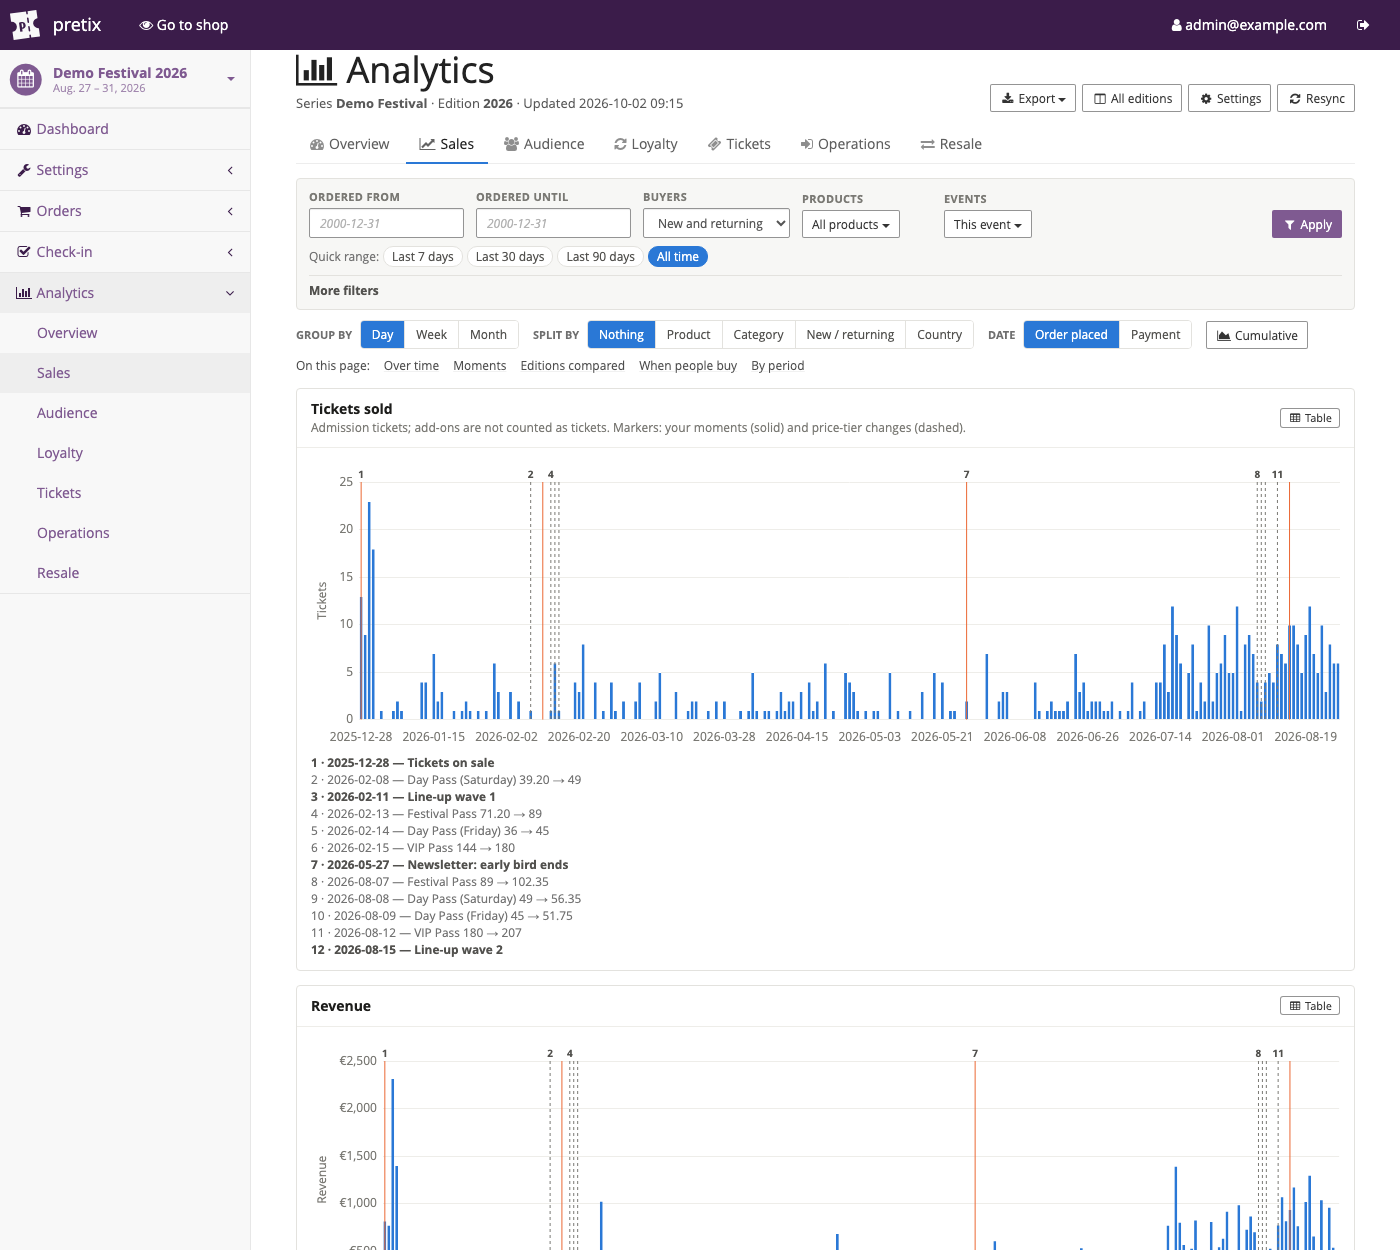Switch date basis to Payment
Viewport: 1400px width, 1250px height.
pos(1155,335)
